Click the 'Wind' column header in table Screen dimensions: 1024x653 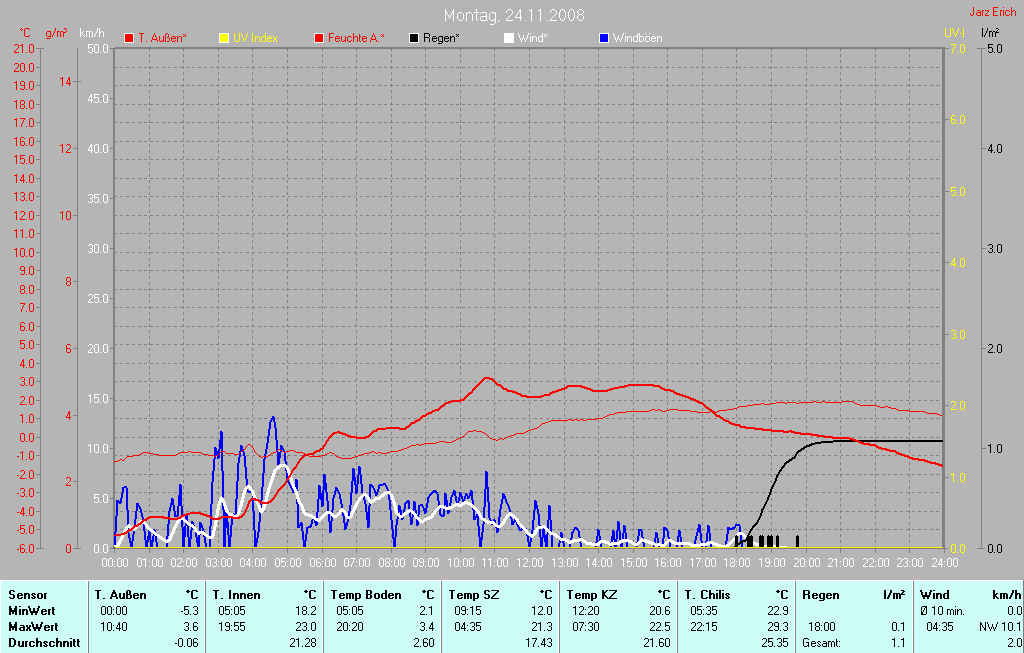935,595
